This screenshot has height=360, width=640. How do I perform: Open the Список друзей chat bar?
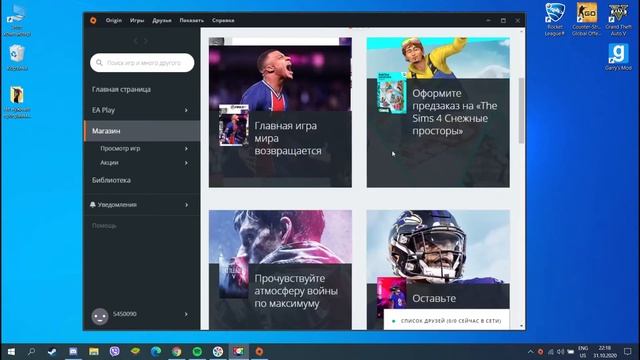coord(447,320)
